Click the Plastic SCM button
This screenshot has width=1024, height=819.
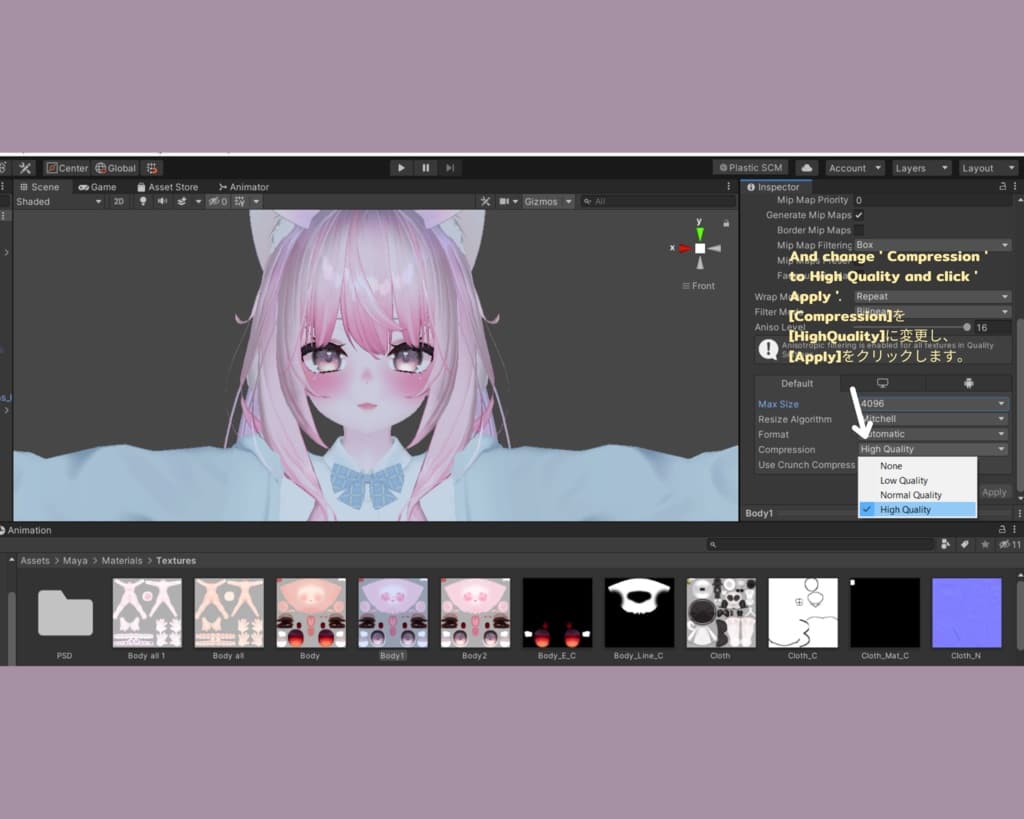[750, 168]
